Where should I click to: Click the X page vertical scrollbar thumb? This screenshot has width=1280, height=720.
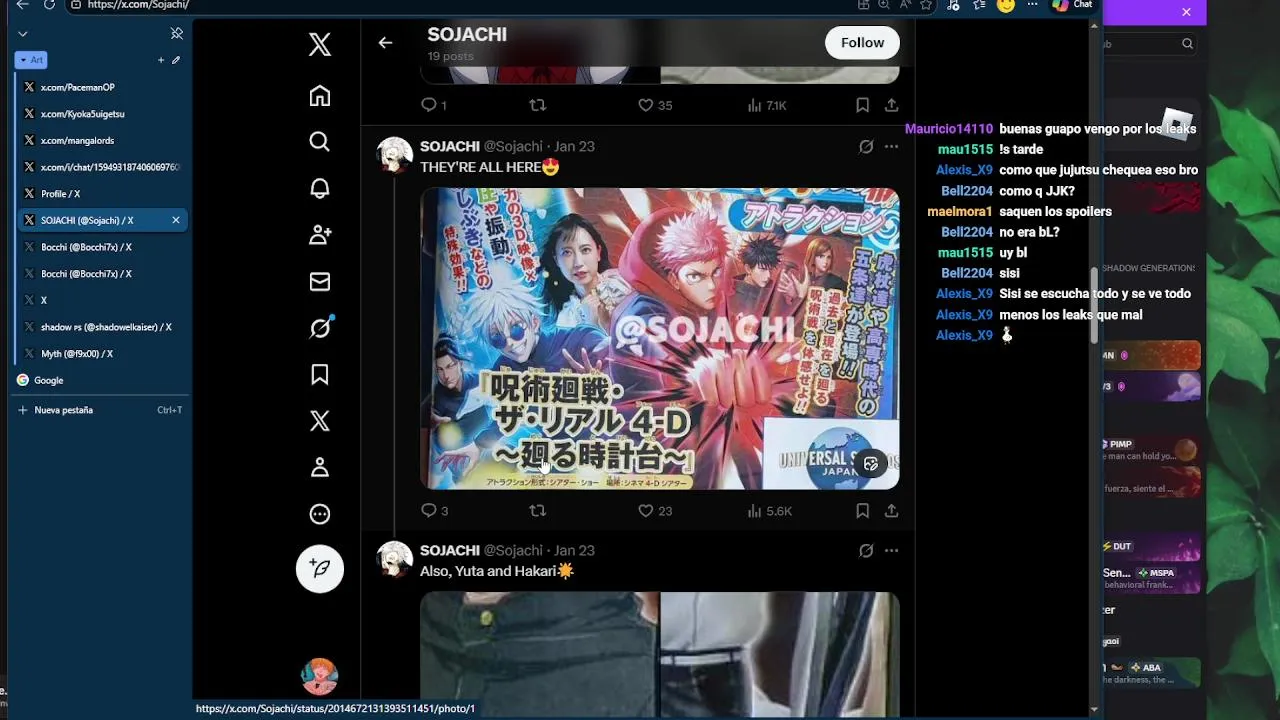(x=1094, y=305)
